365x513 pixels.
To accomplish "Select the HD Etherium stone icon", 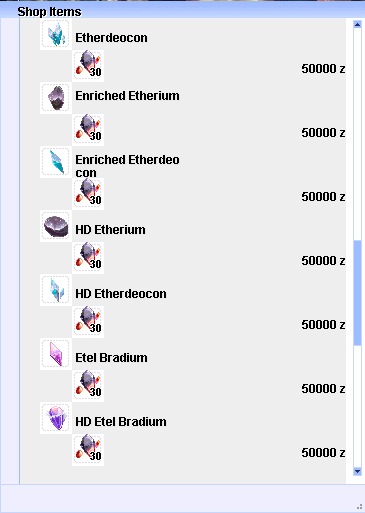I will [56, 226].
